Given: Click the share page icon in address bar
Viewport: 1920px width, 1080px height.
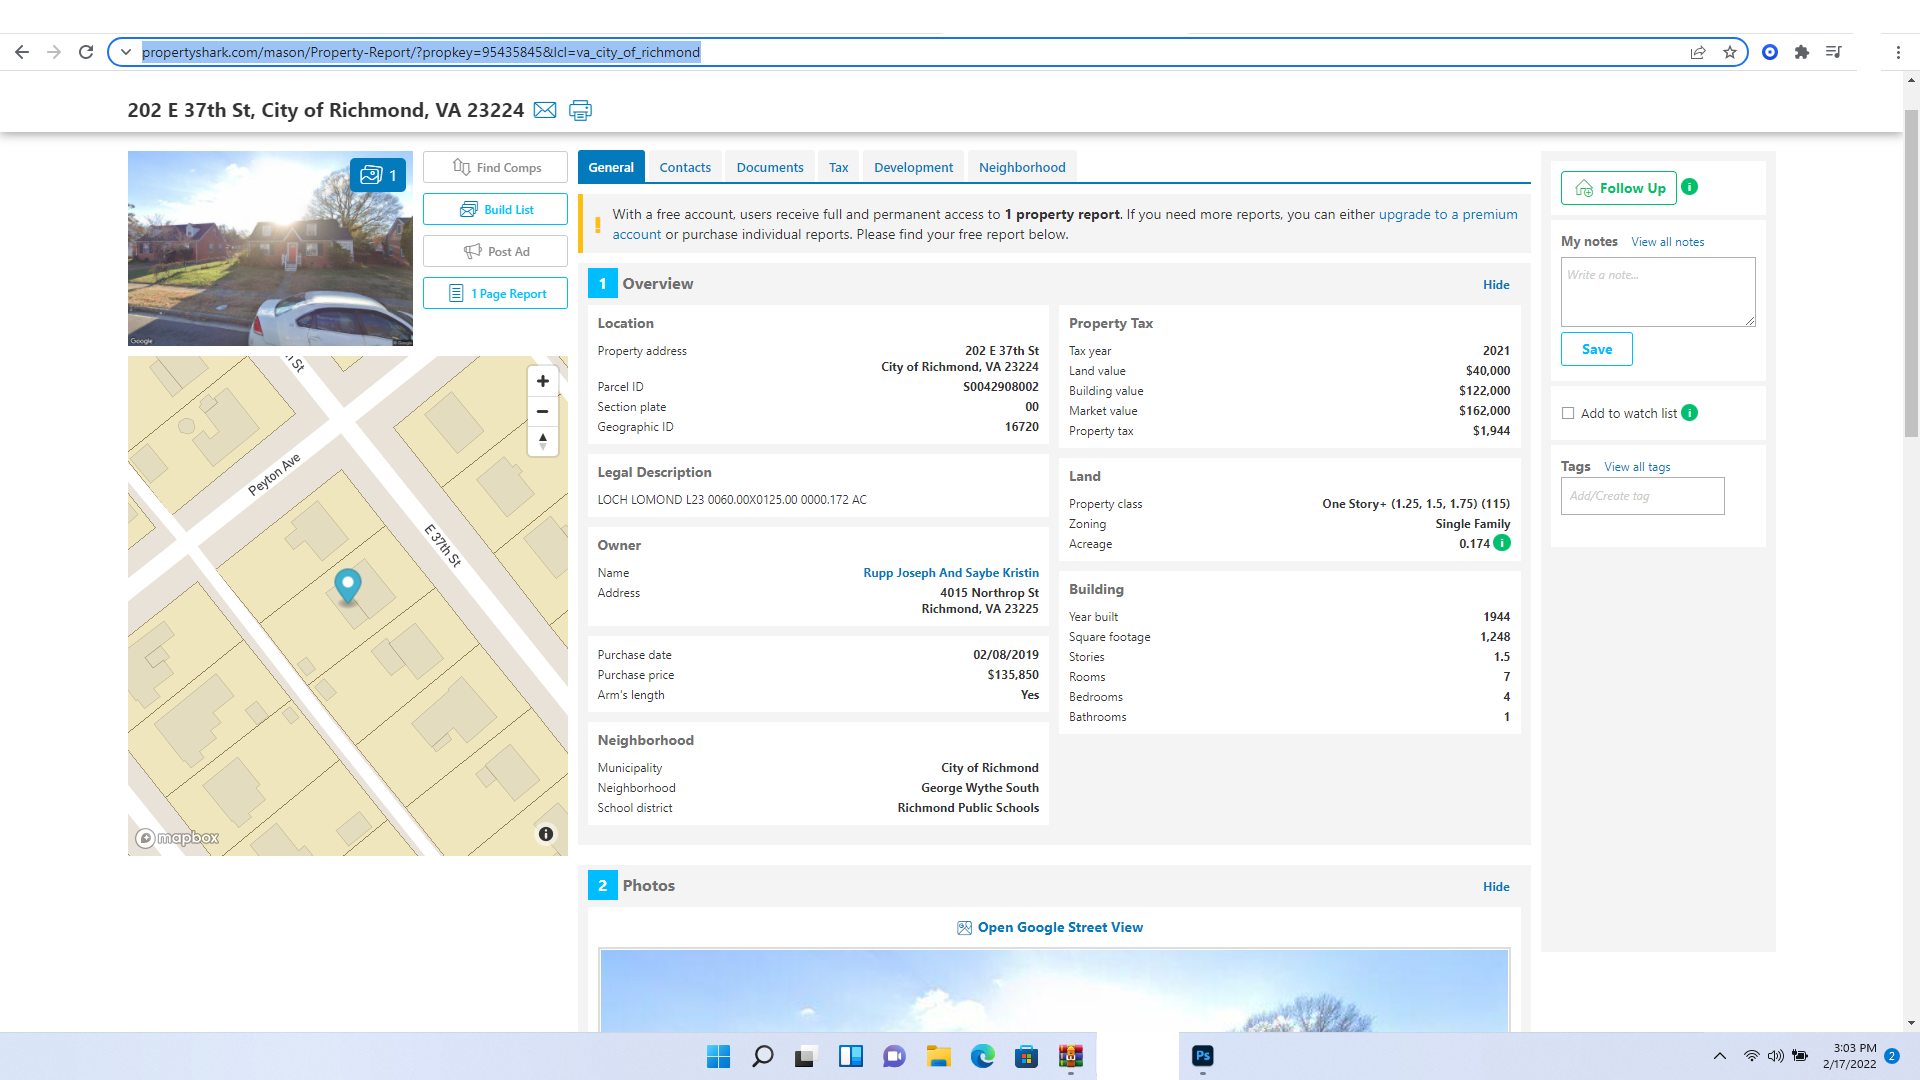Looking at the screenshot, I should point(1698,52).
